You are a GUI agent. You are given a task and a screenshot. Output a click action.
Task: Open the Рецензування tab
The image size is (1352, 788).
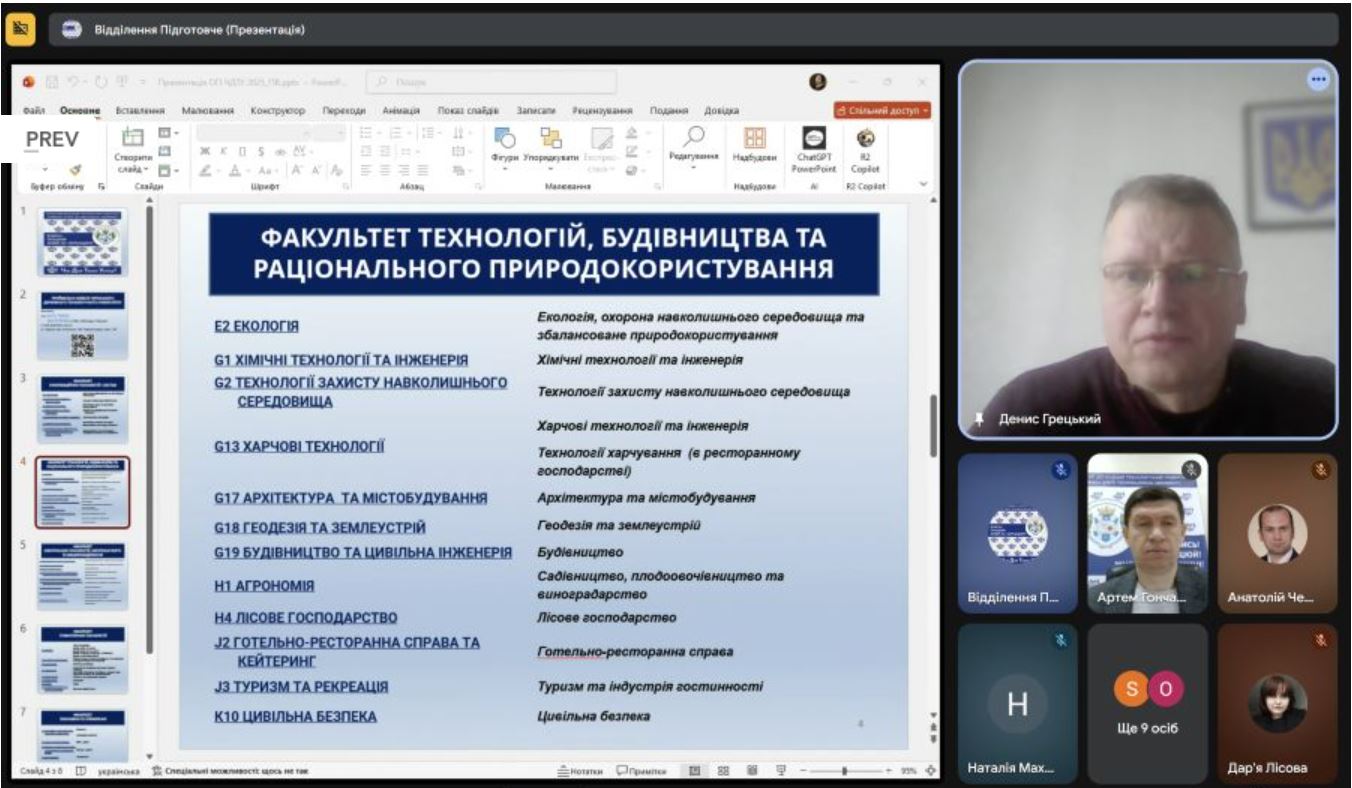click(603, 110)
